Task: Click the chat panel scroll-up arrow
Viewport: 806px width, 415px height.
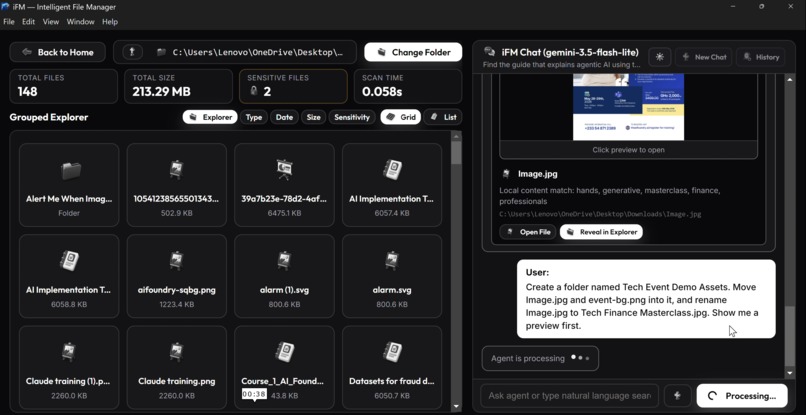Action: click(x=790, y=79)
